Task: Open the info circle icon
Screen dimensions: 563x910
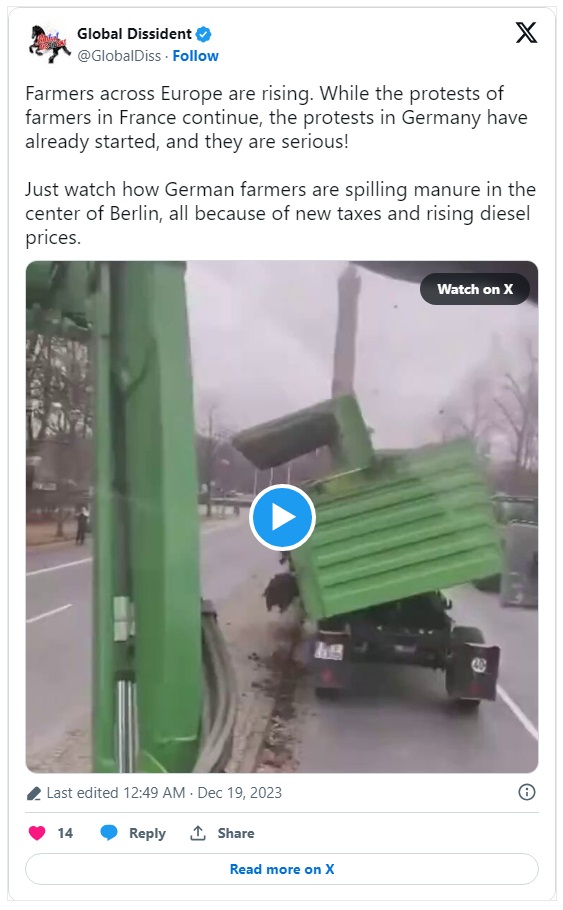Action: tap(526, 792)
